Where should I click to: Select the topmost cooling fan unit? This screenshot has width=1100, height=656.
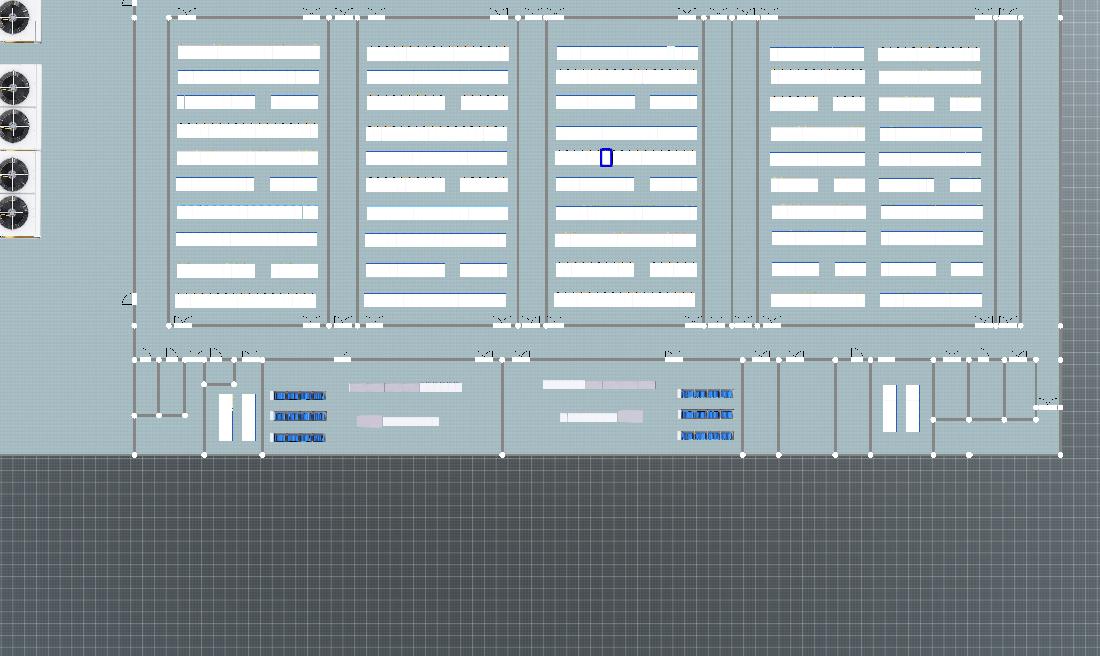coord(14,18)
